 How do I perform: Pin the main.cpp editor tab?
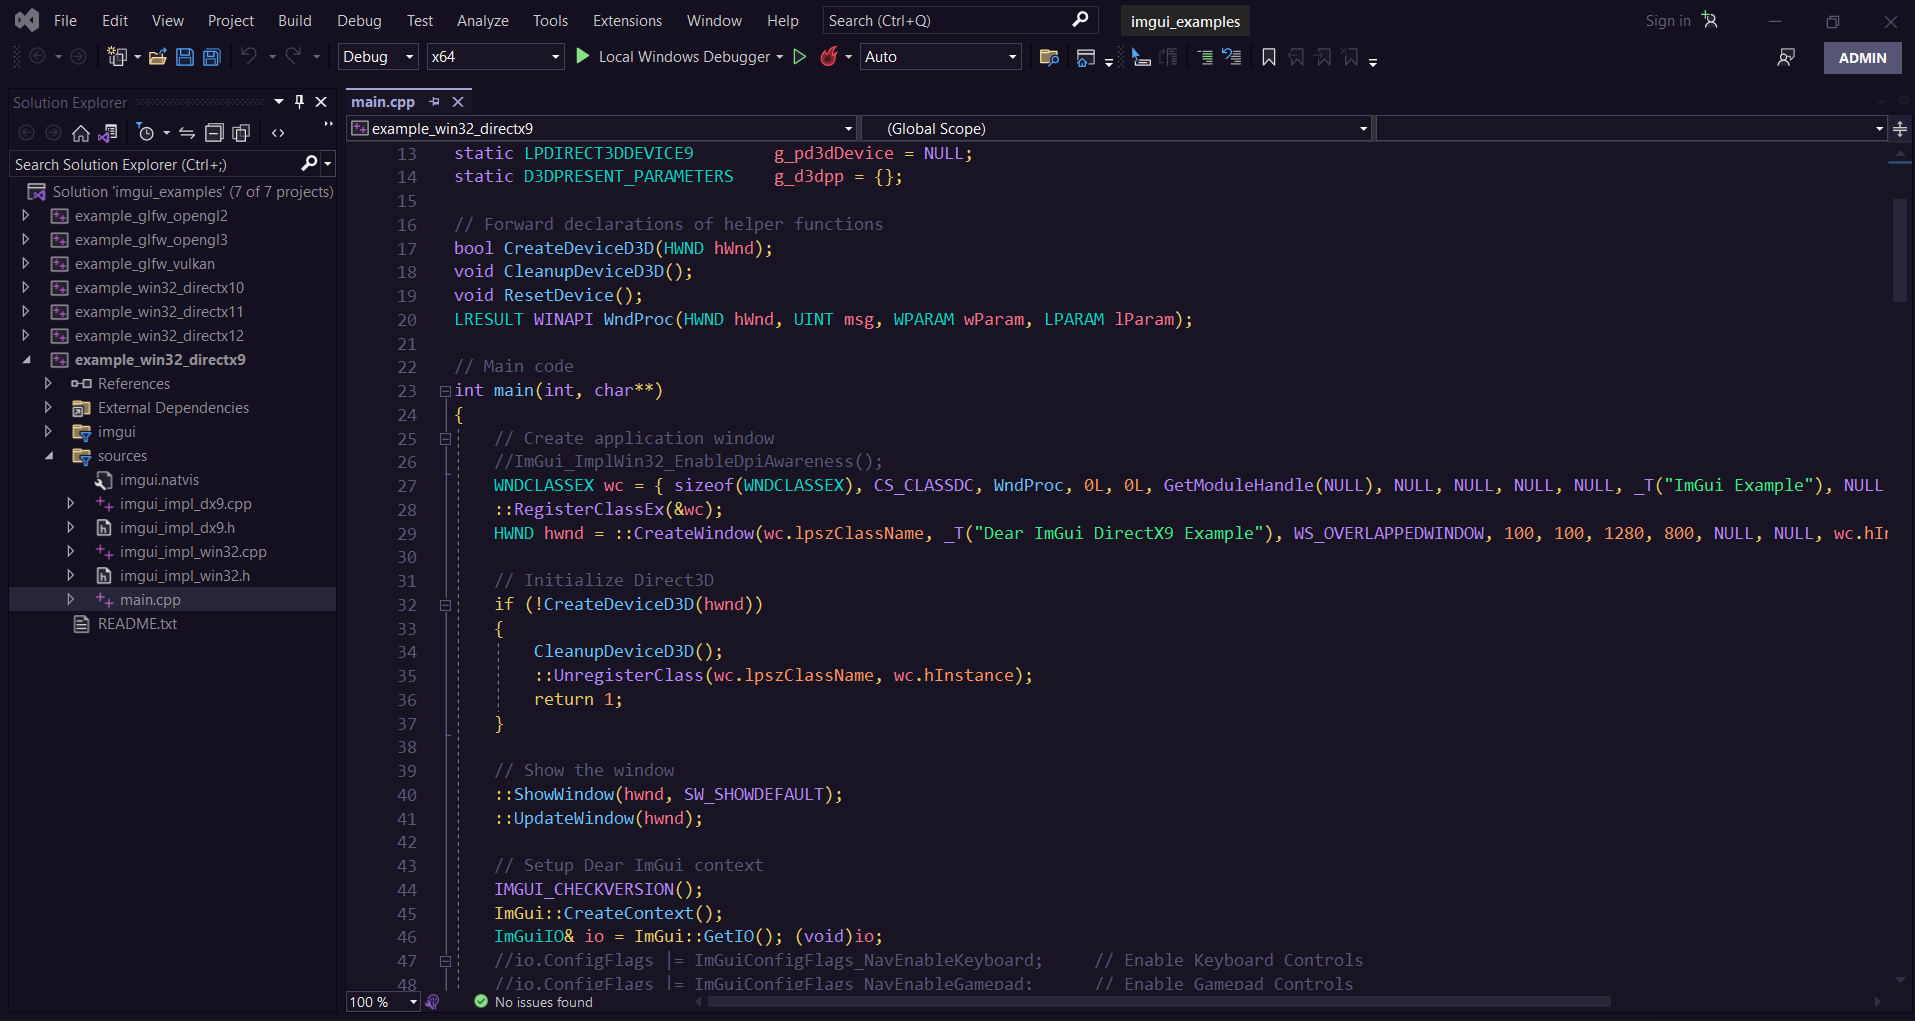(x=434, y=102)
